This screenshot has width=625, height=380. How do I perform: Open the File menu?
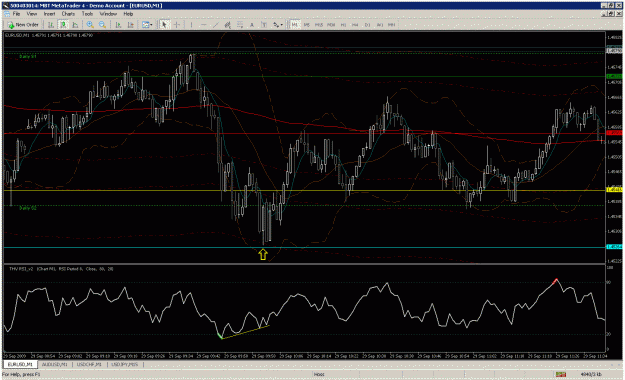(x=16, y=14)
